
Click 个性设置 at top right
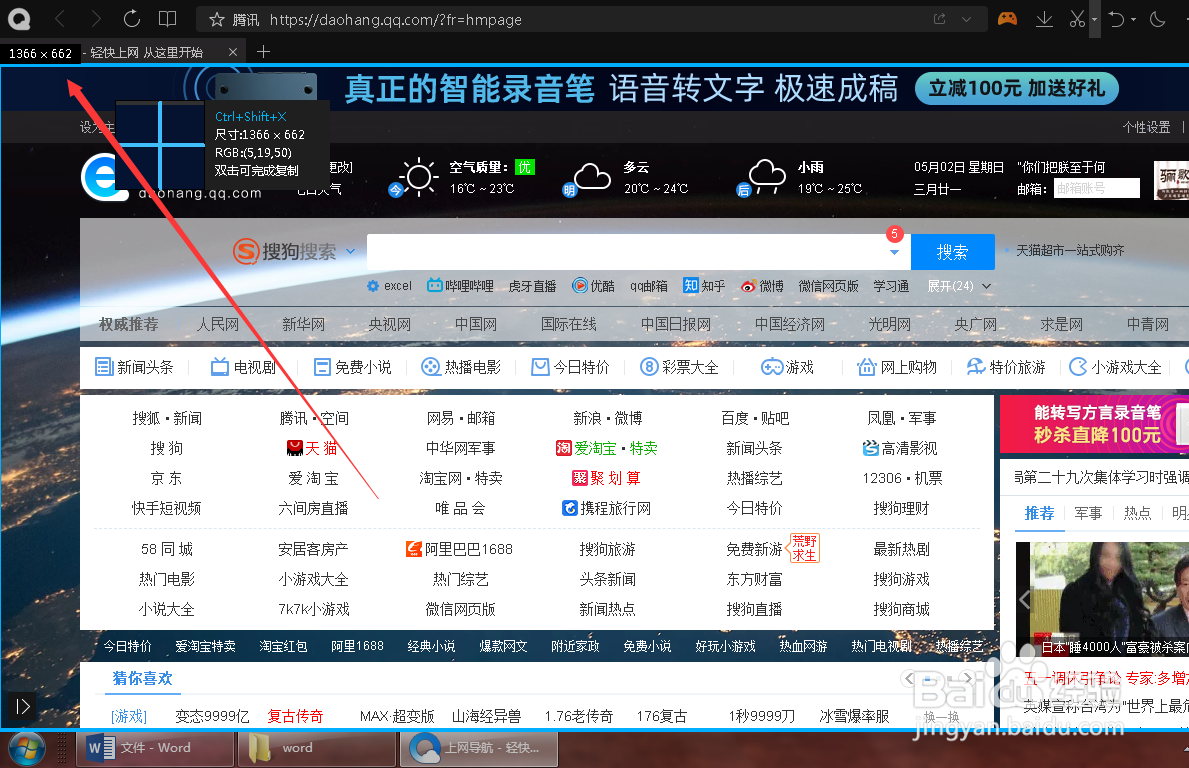(1146, 127)
